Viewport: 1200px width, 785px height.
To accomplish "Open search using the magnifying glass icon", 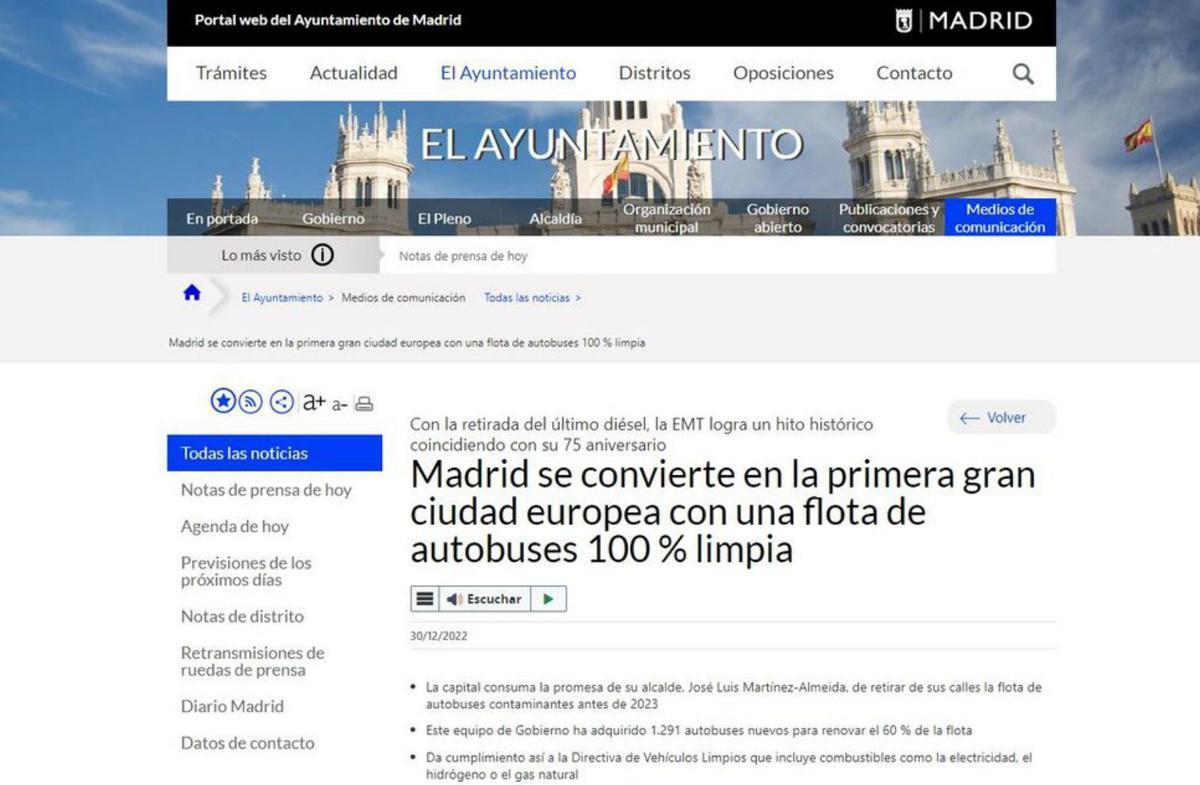I will (x=1022, y=73).
